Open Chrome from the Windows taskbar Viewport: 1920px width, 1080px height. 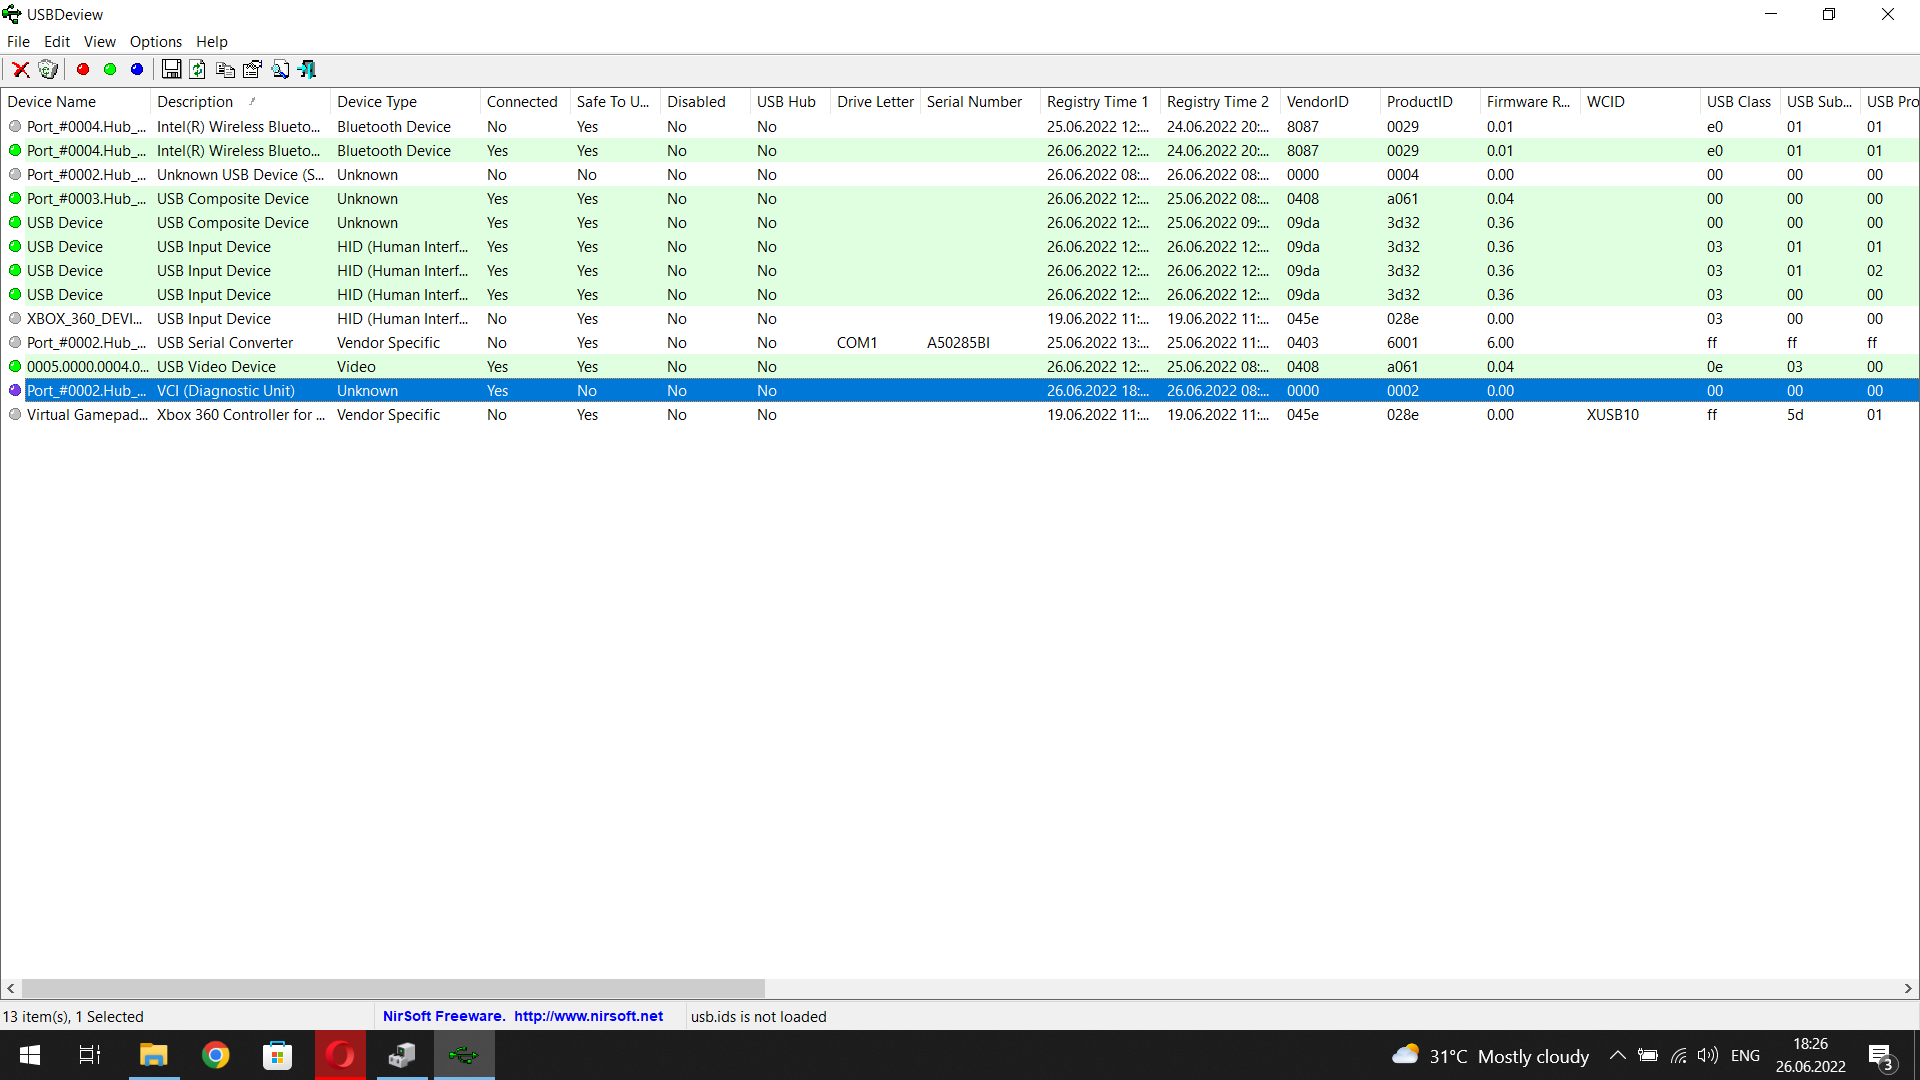(x=215, y=1055)
